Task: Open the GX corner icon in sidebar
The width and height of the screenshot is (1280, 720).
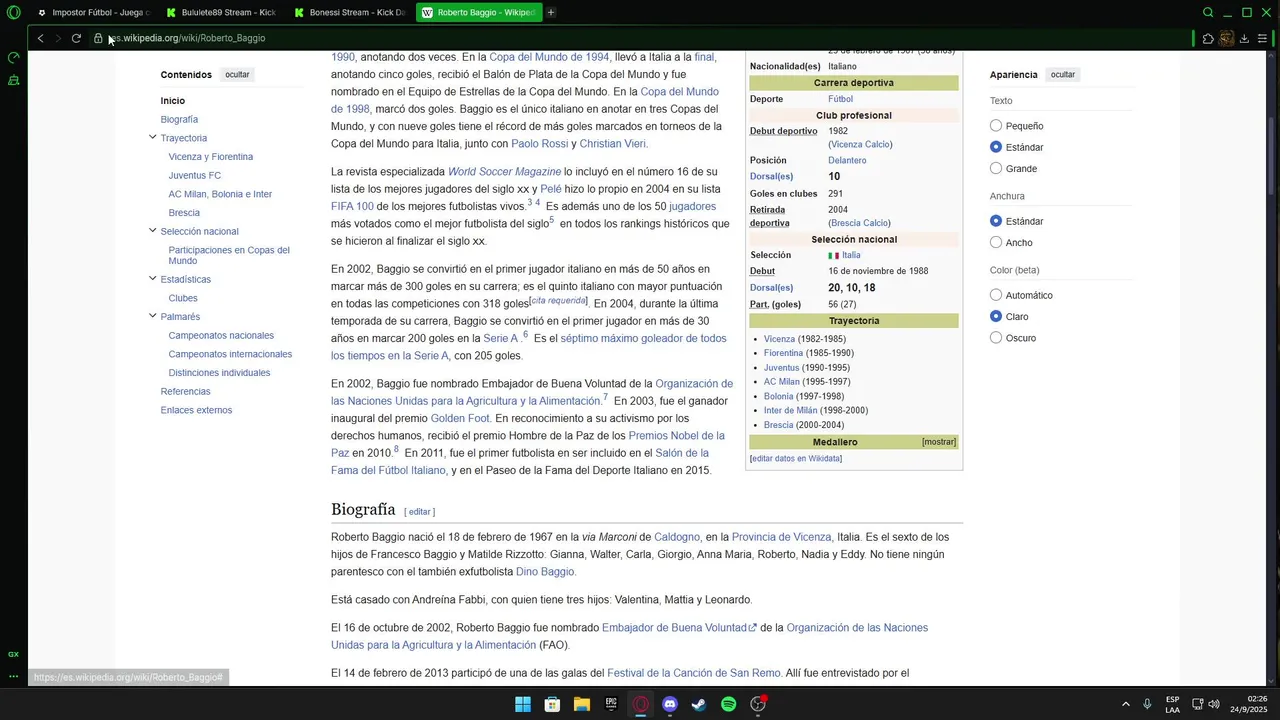Action: pos(13,654)
